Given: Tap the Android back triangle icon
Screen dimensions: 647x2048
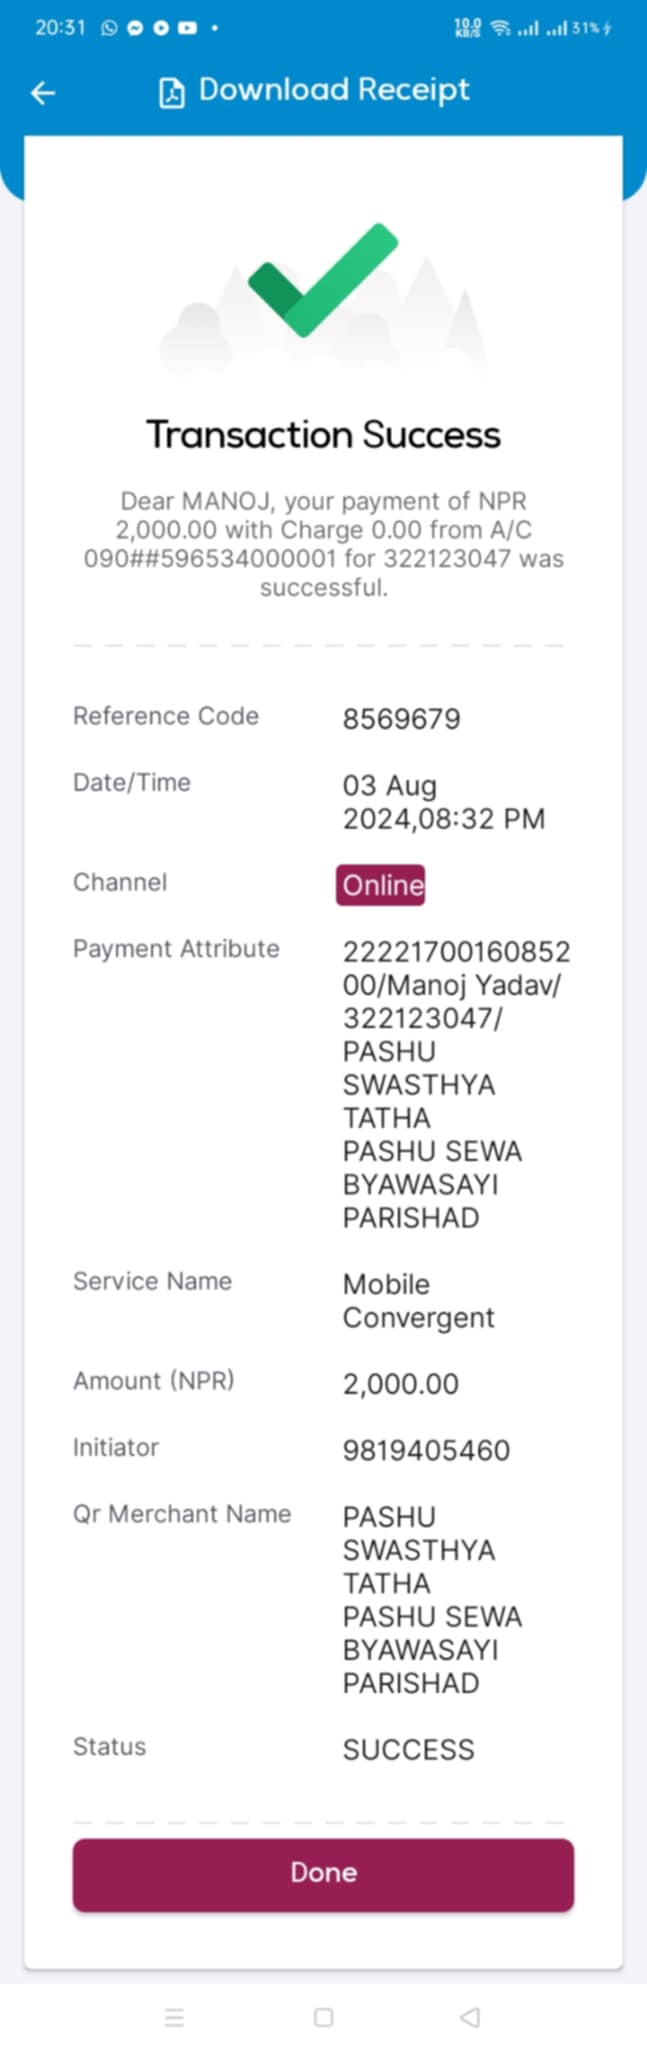Looking at the screenshot, I should point(470,2017).
